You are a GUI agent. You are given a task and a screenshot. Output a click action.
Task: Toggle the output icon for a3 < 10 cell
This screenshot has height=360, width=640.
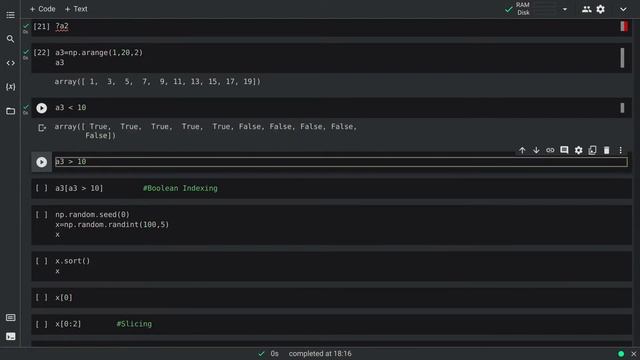coord(42,128)
